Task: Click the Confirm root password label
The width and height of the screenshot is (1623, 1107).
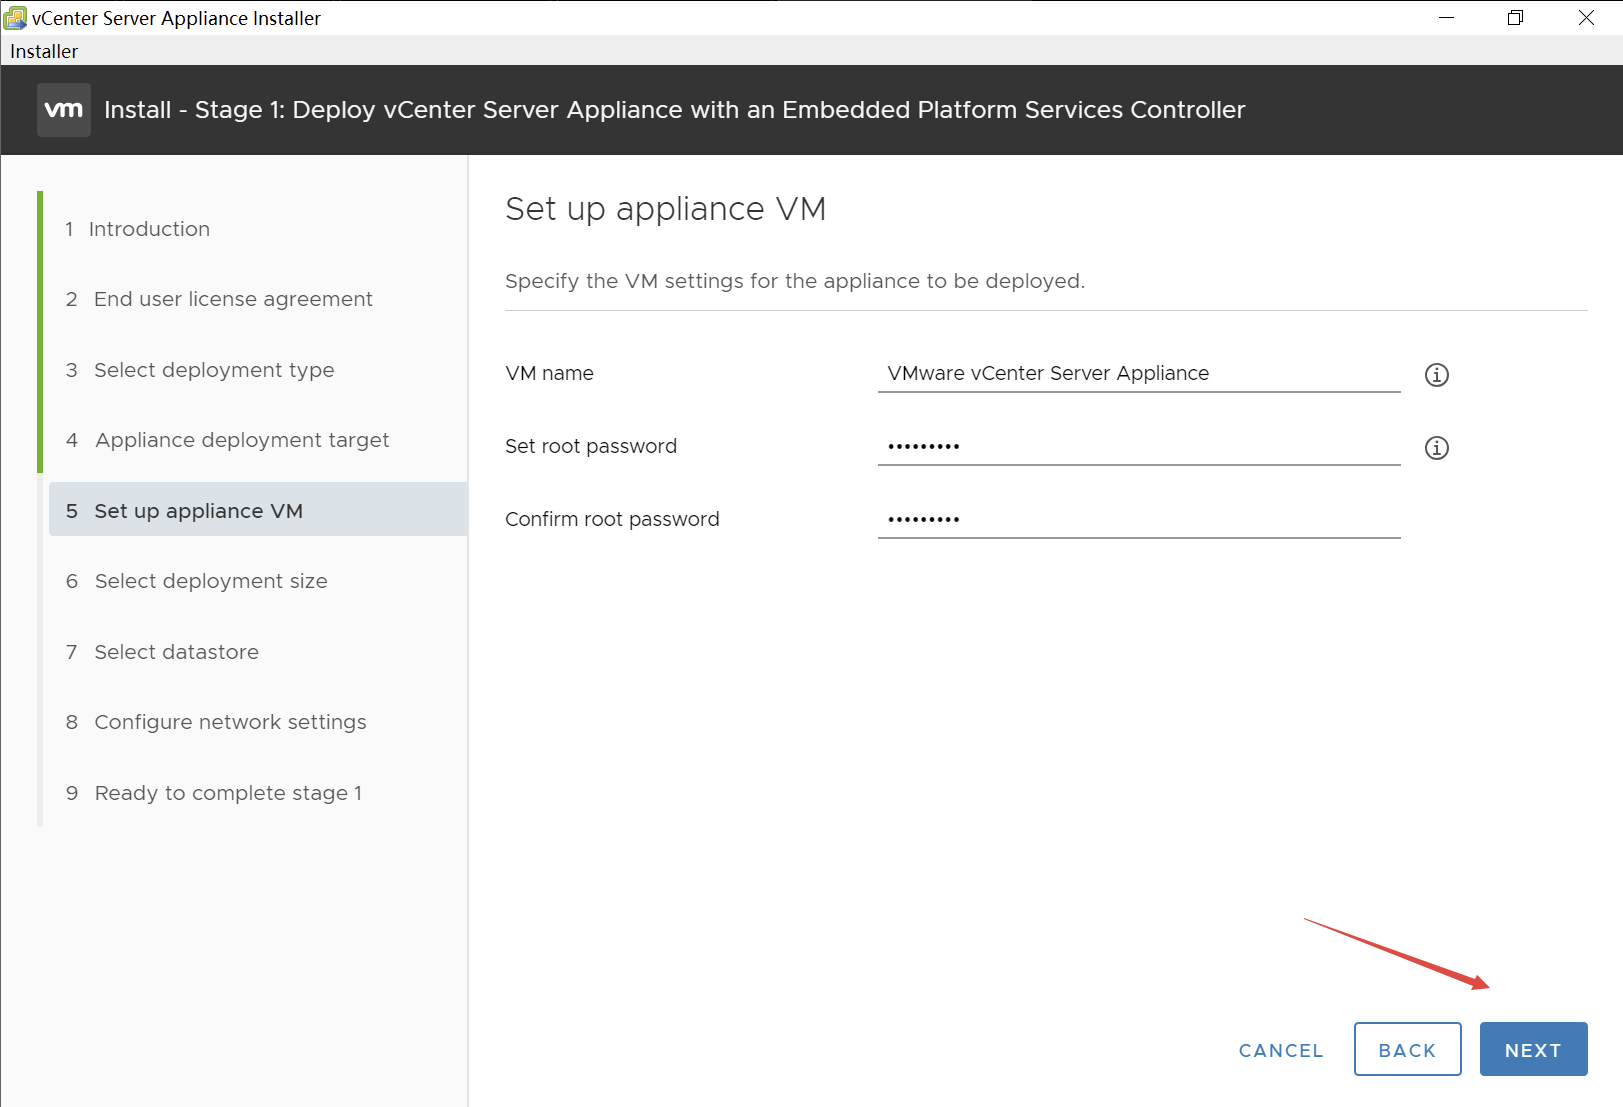Action: [x=612, y=519]
